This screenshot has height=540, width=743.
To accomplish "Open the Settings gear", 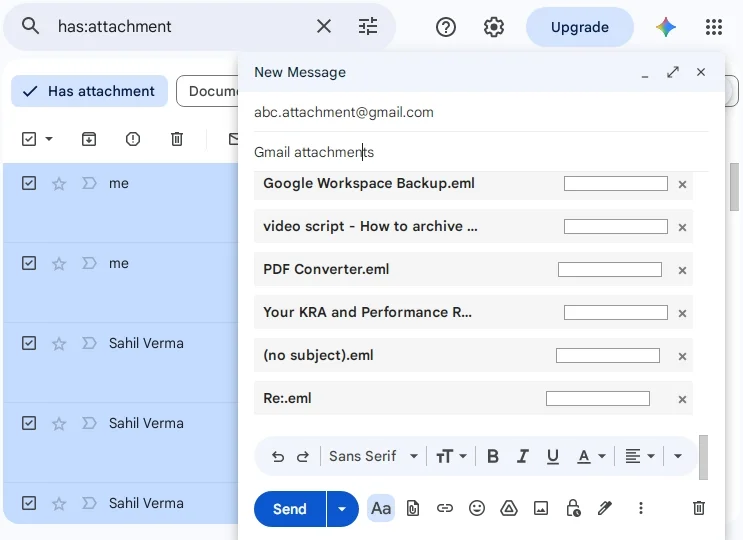I will coord(494,27).
